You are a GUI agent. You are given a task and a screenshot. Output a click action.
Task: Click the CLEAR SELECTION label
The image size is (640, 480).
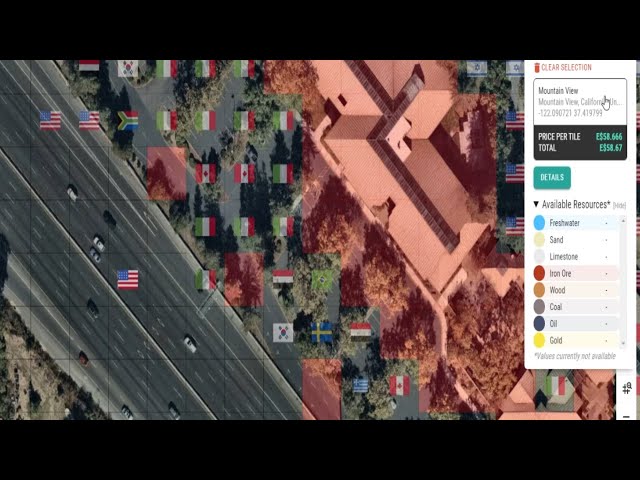566,67
